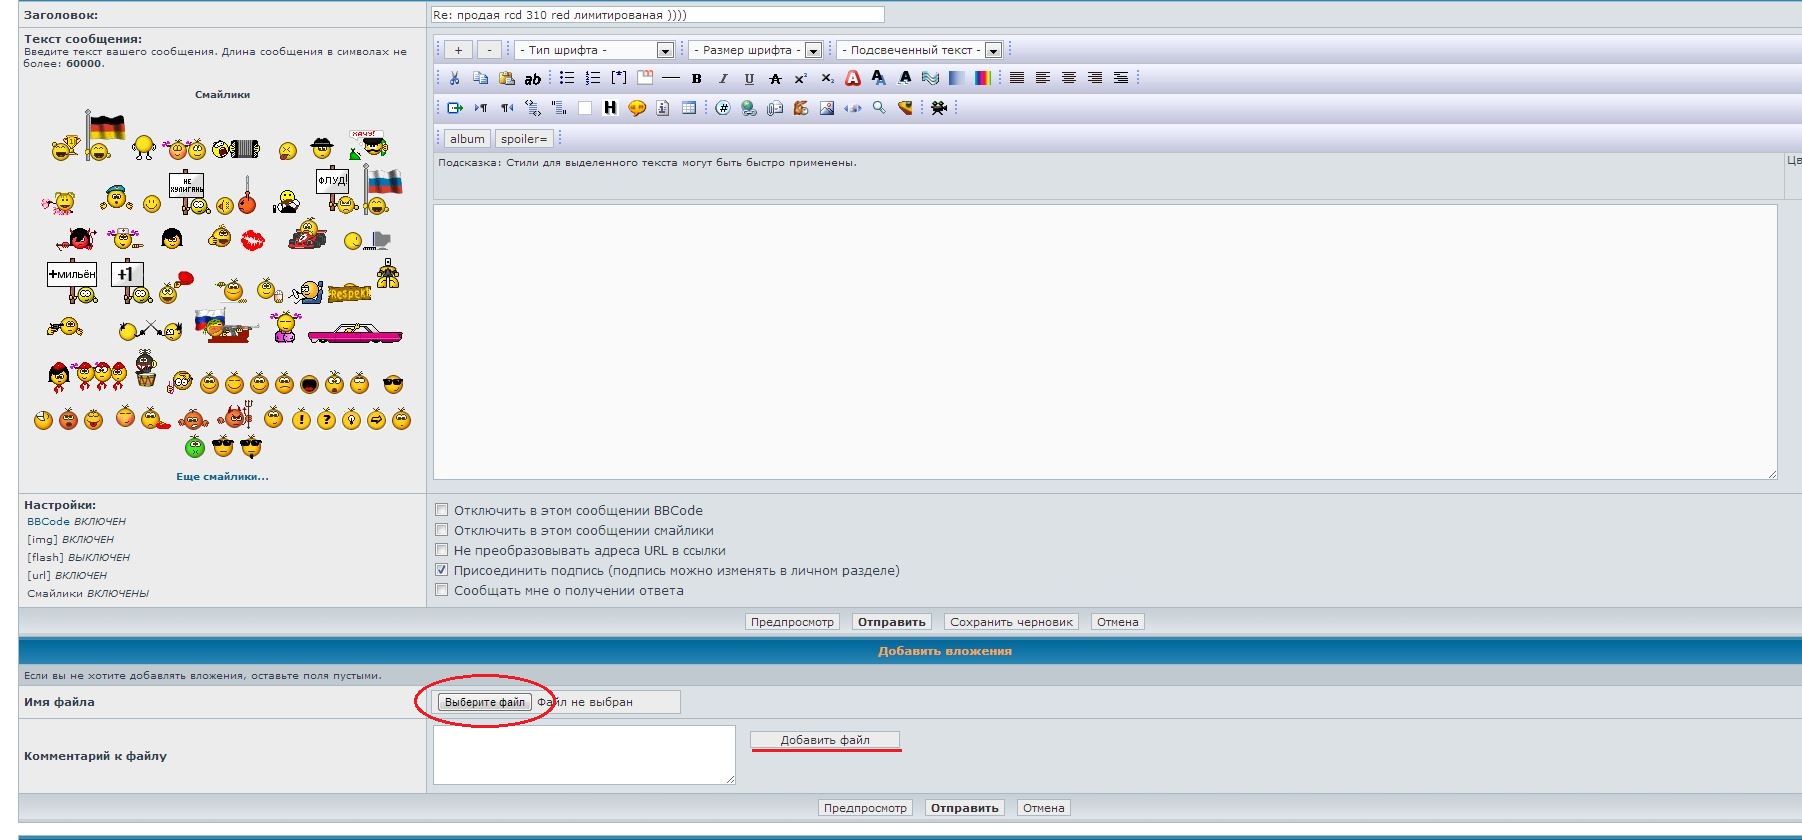1802x840 pixels.
Task: Click 'Еще смайлики...' link
Action: [x=222, y=477]
